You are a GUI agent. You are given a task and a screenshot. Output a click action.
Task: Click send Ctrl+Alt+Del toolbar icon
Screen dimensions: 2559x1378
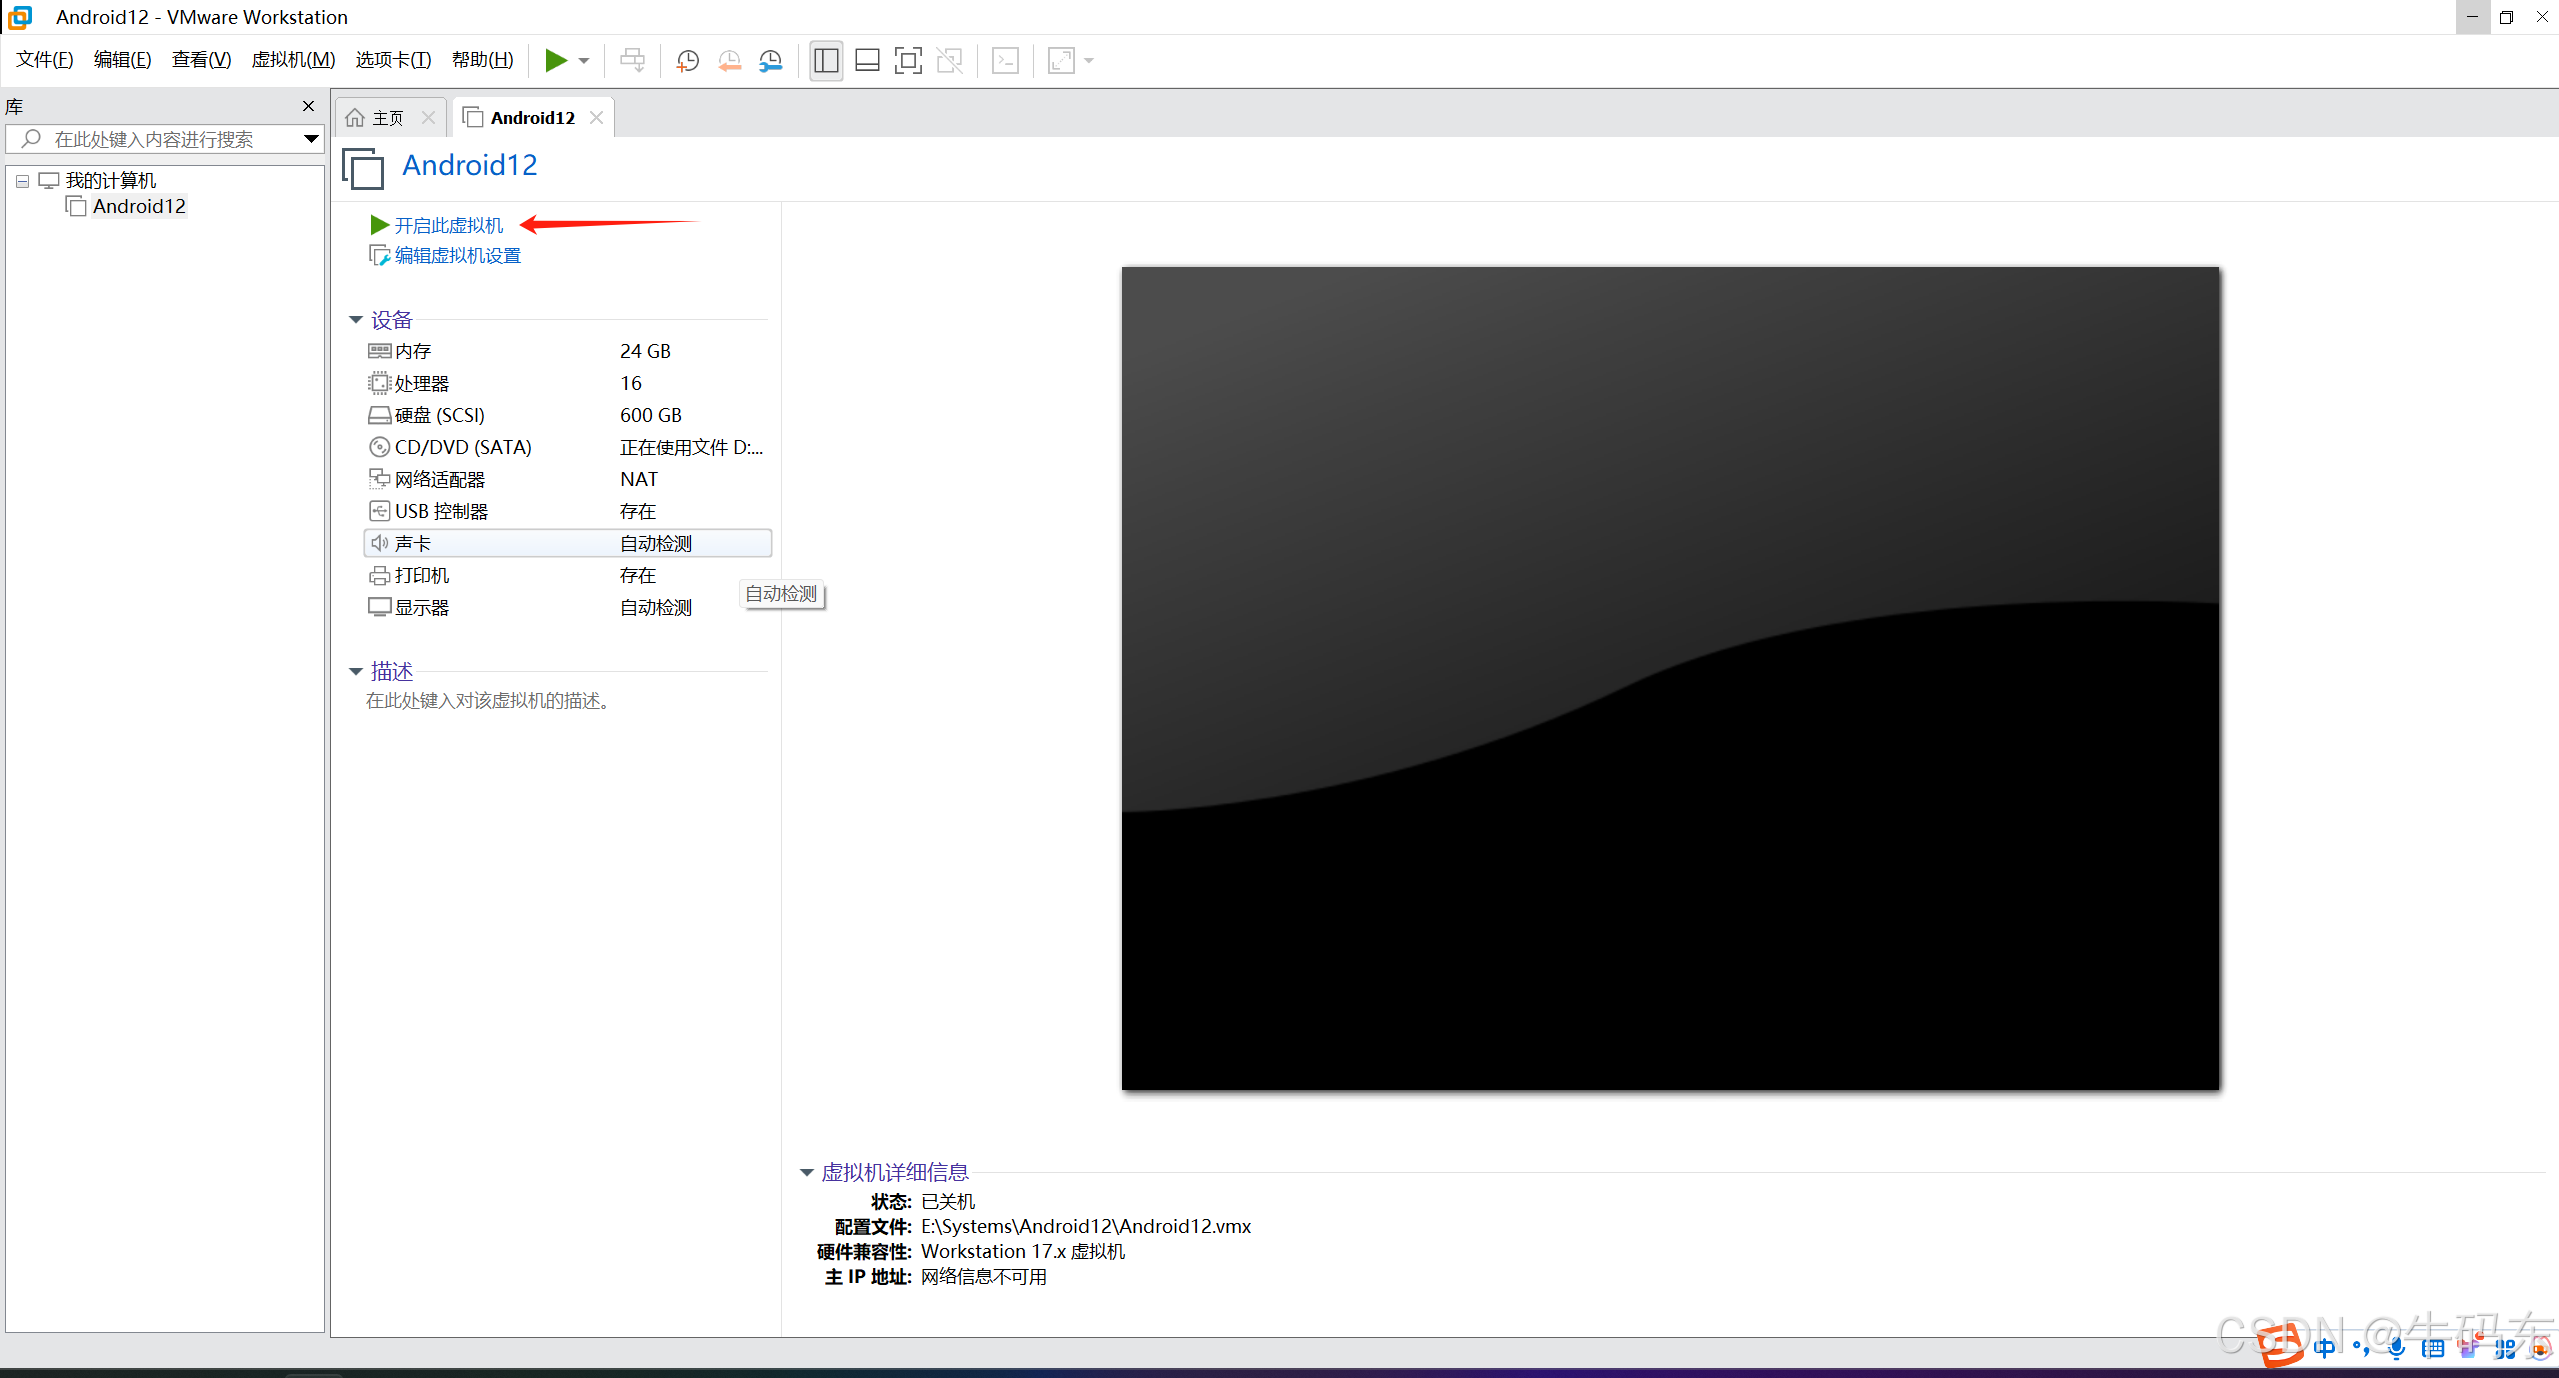pyautogui.click(x=632, y=61)
